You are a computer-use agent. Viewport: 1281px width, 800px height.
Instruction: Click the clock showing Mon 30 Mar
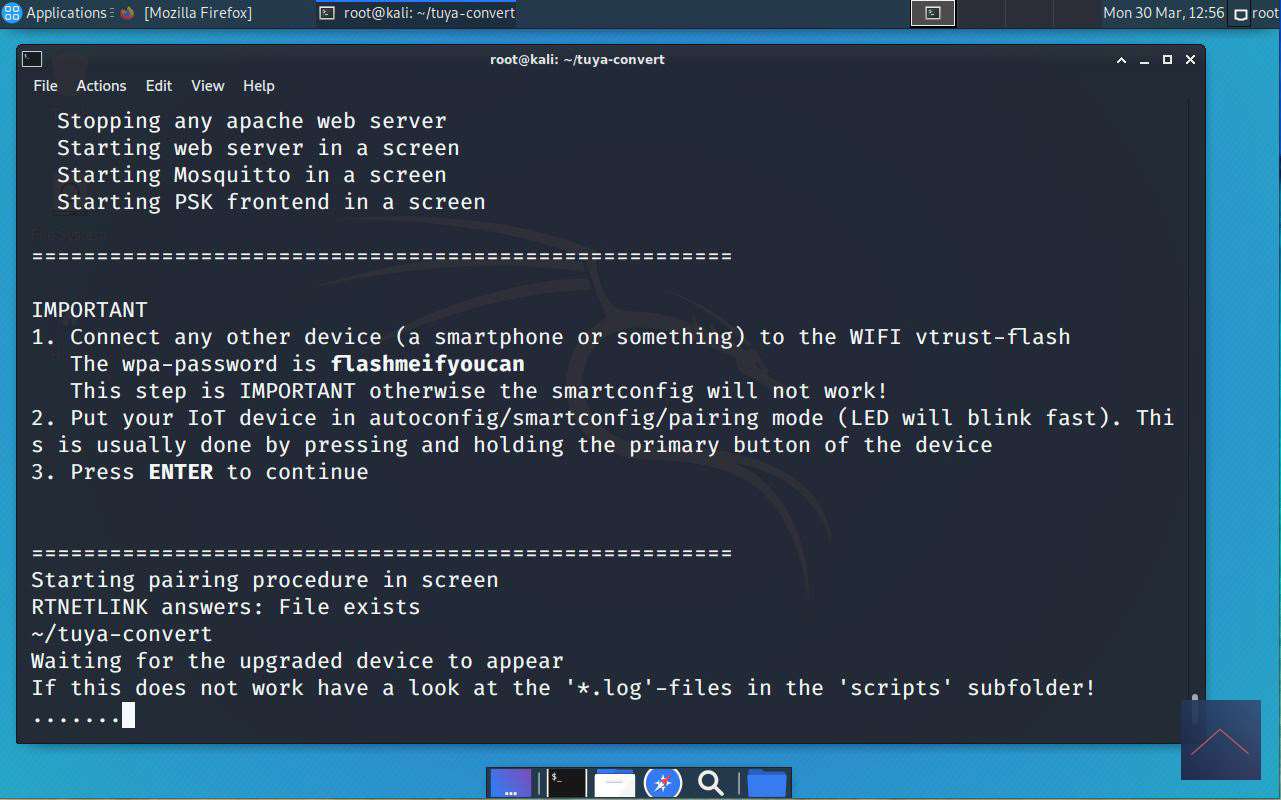tap(1163, 13)
